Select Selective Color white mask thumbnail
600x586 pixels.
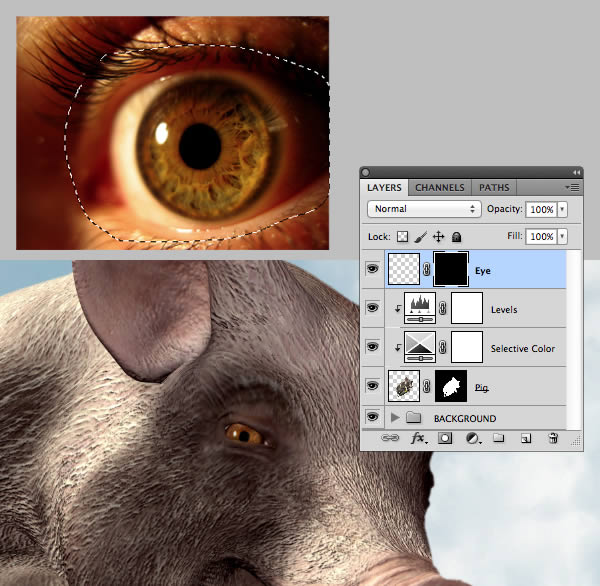[467, 347]
